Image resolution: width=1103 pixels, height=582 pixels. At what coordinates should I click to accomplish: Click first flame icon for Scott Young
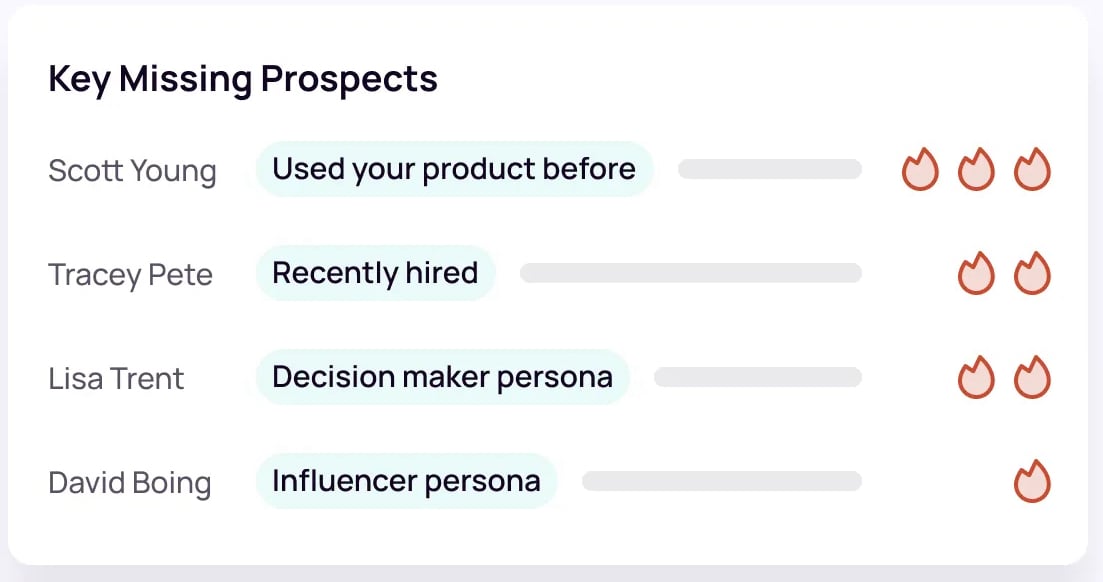tap(920, 170)
